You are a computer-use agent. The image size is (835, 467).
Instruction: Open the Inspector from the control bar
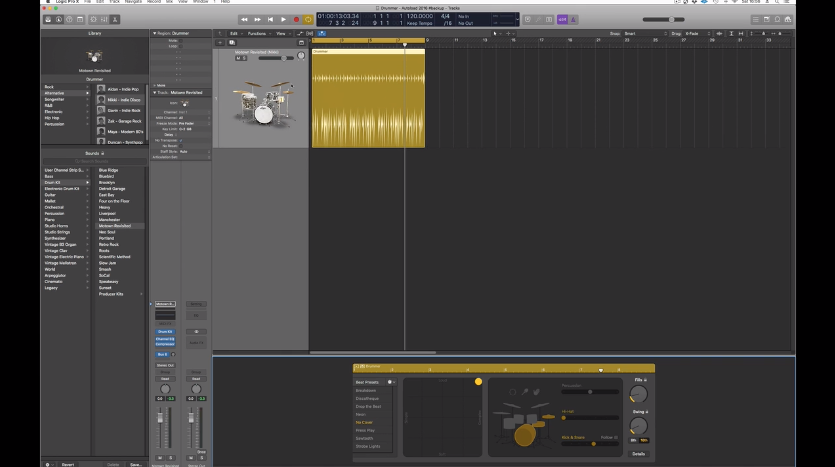pos(59,20)
